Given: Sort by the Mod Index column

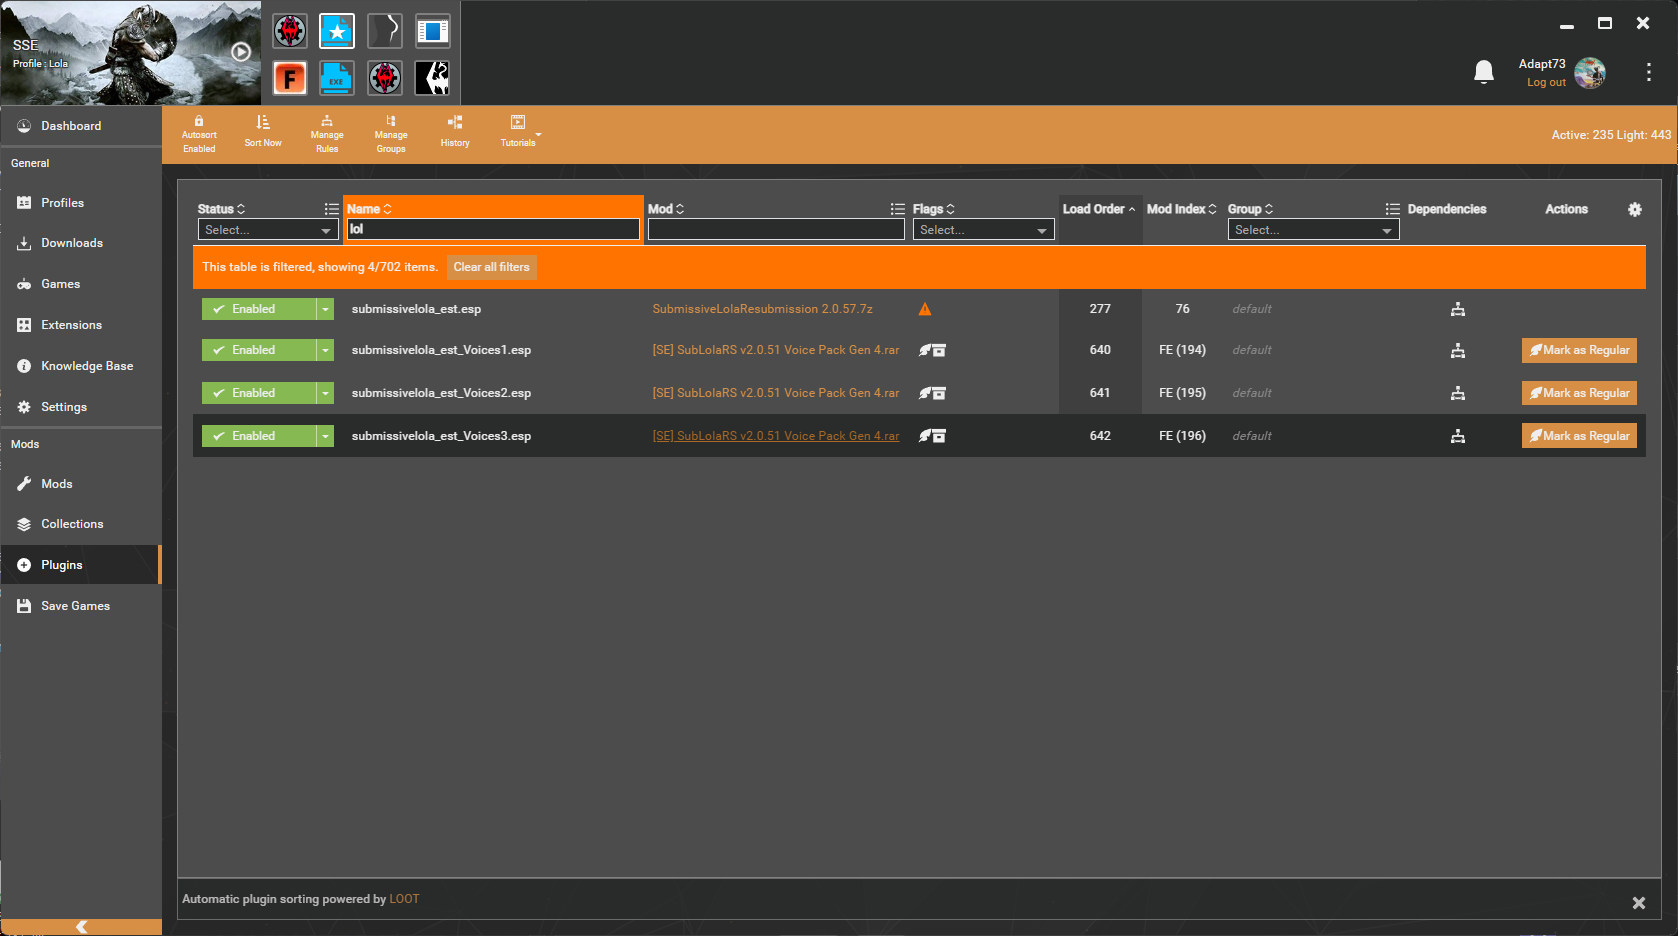Looking at the screenshot, I should pos(1182,209).
